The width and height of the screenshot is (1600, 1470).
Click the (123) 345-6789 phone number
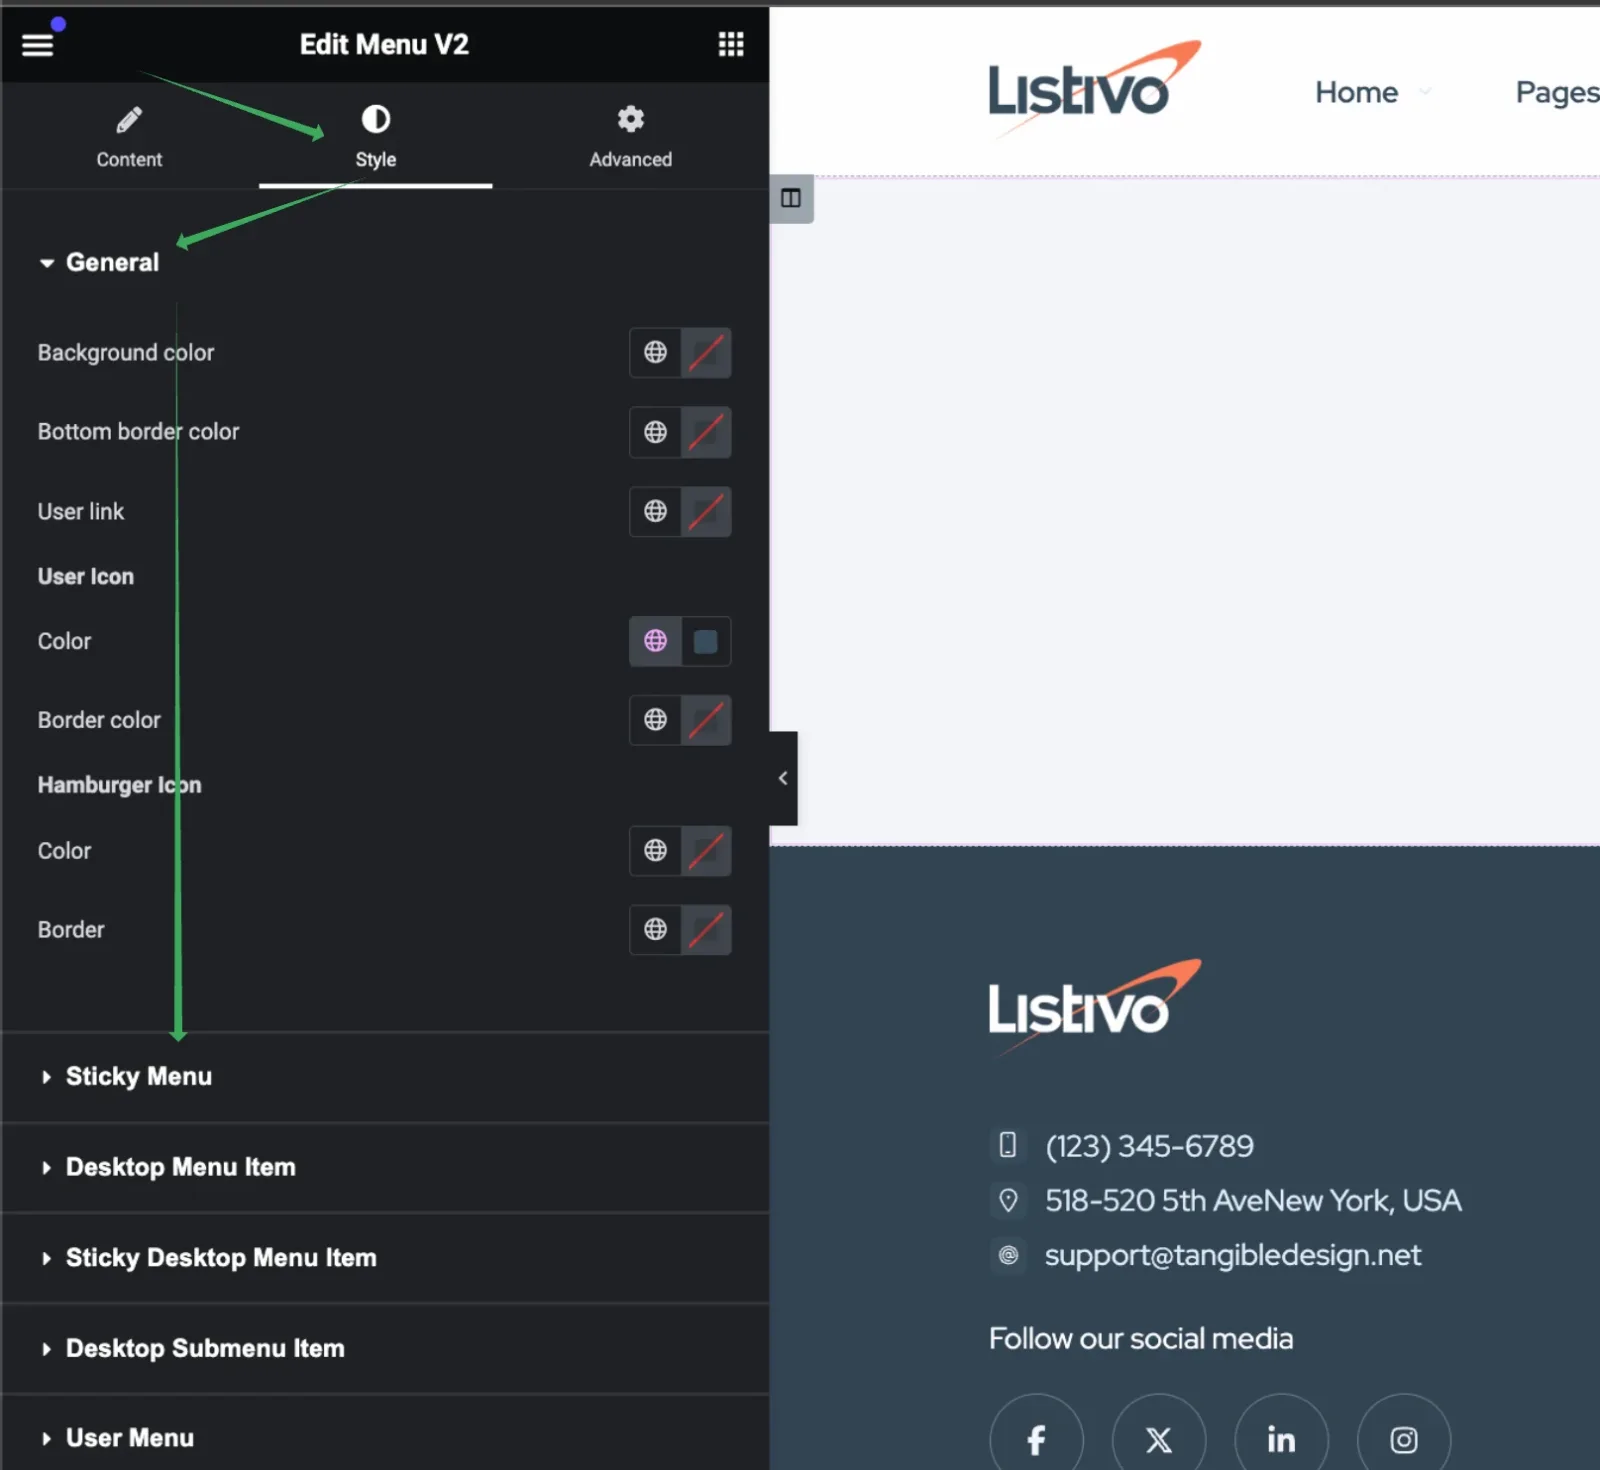pos(1149,1146)
